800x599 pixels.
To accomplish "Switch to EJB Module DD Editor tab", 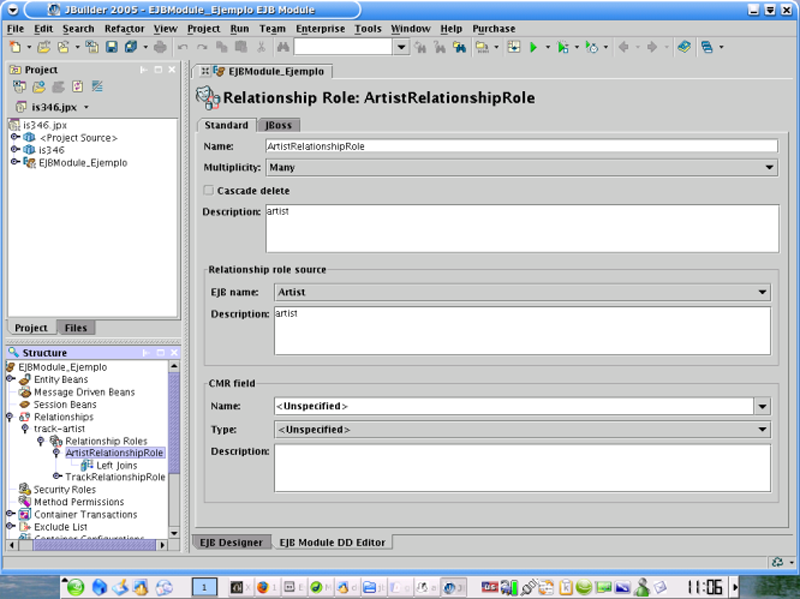I will pos(333,542).
